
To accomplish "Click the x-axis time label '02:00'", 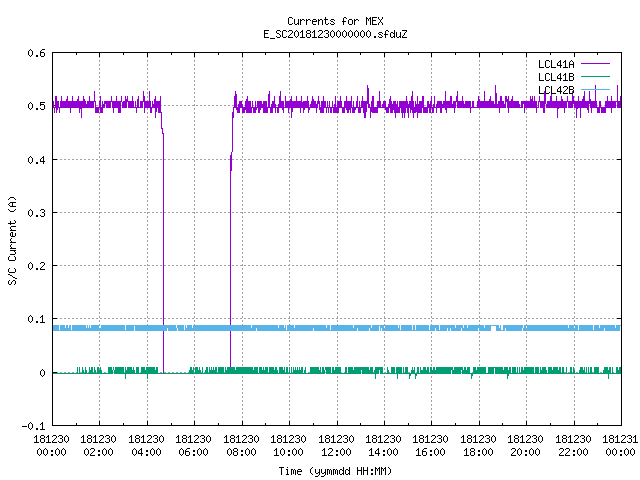I will 98,452.
